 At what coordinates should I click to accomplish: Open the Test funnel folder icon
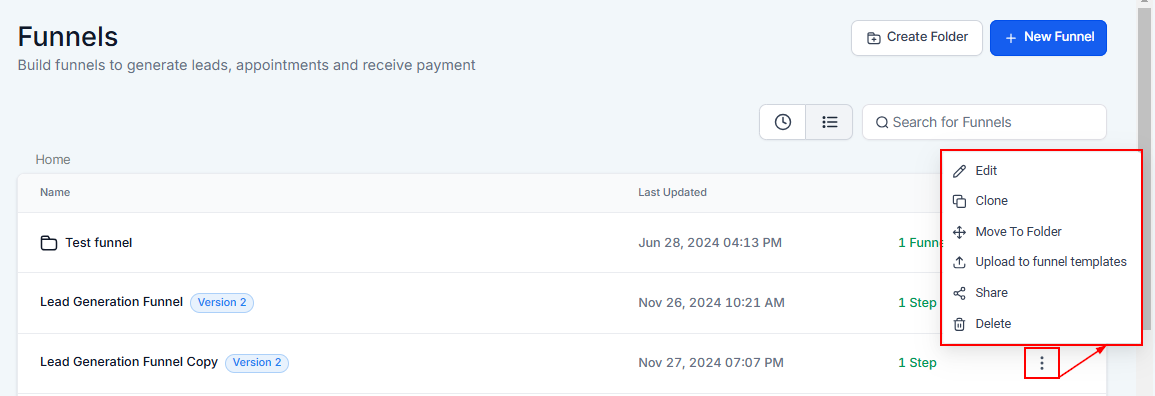[49, 243]
